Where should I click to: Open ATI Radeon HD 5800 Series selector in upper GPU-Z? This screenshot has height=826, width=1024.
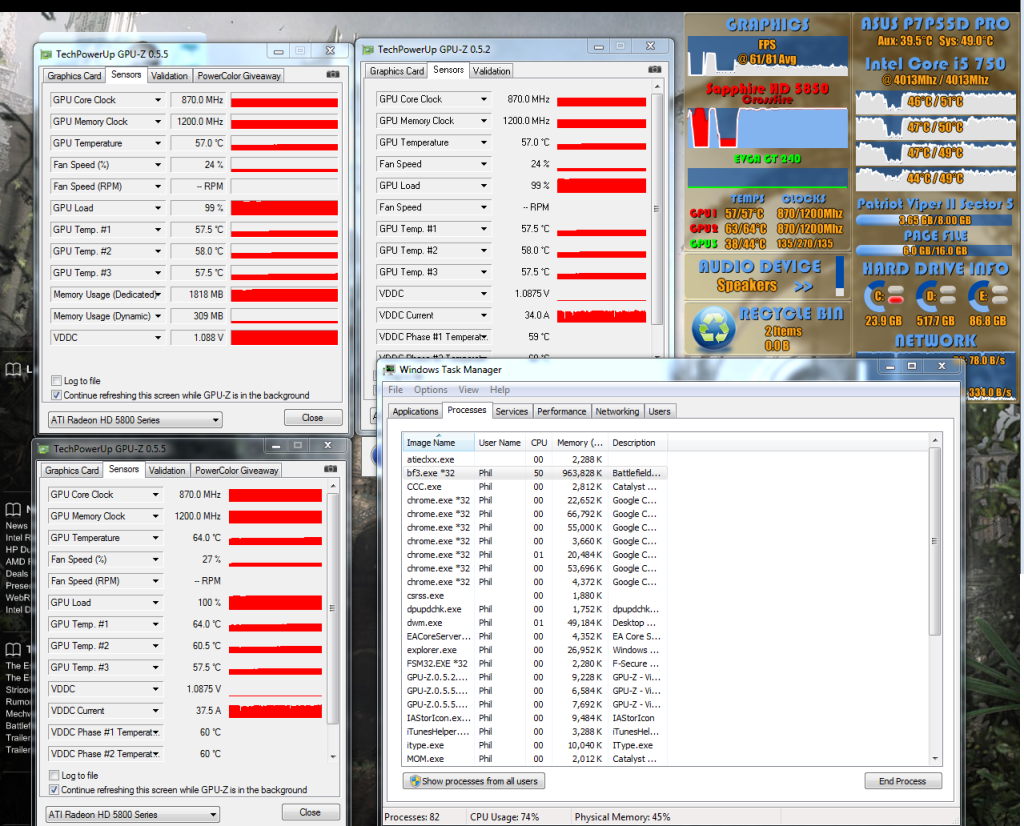(x=135, y=420)
